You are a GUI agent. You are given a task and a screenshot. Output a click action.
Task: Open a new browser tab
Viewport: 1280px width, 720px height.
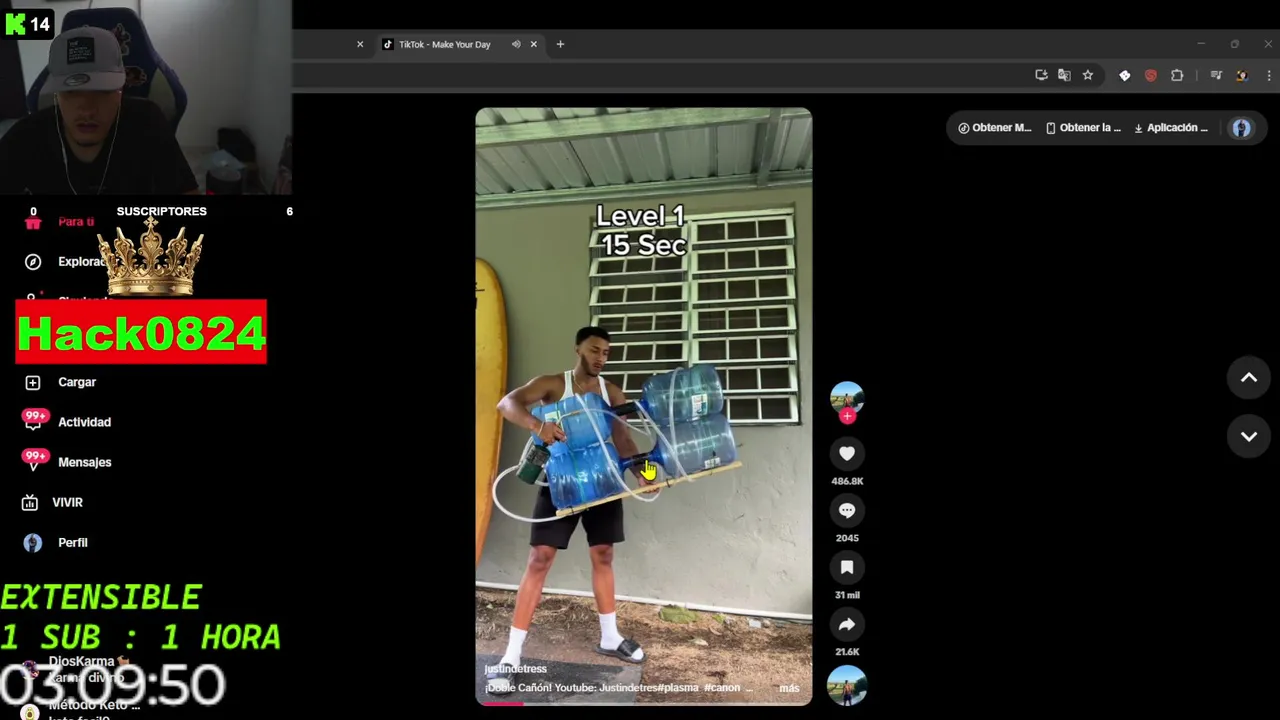coord(560,44)
